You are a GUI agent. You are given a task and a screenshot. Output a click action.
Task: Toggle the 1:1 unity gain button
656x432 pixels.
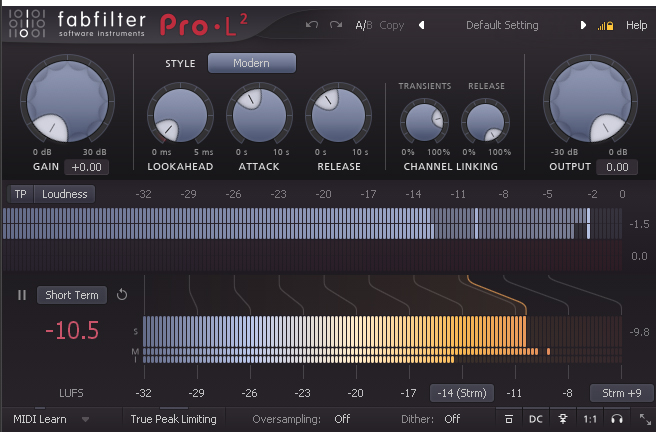590,419
